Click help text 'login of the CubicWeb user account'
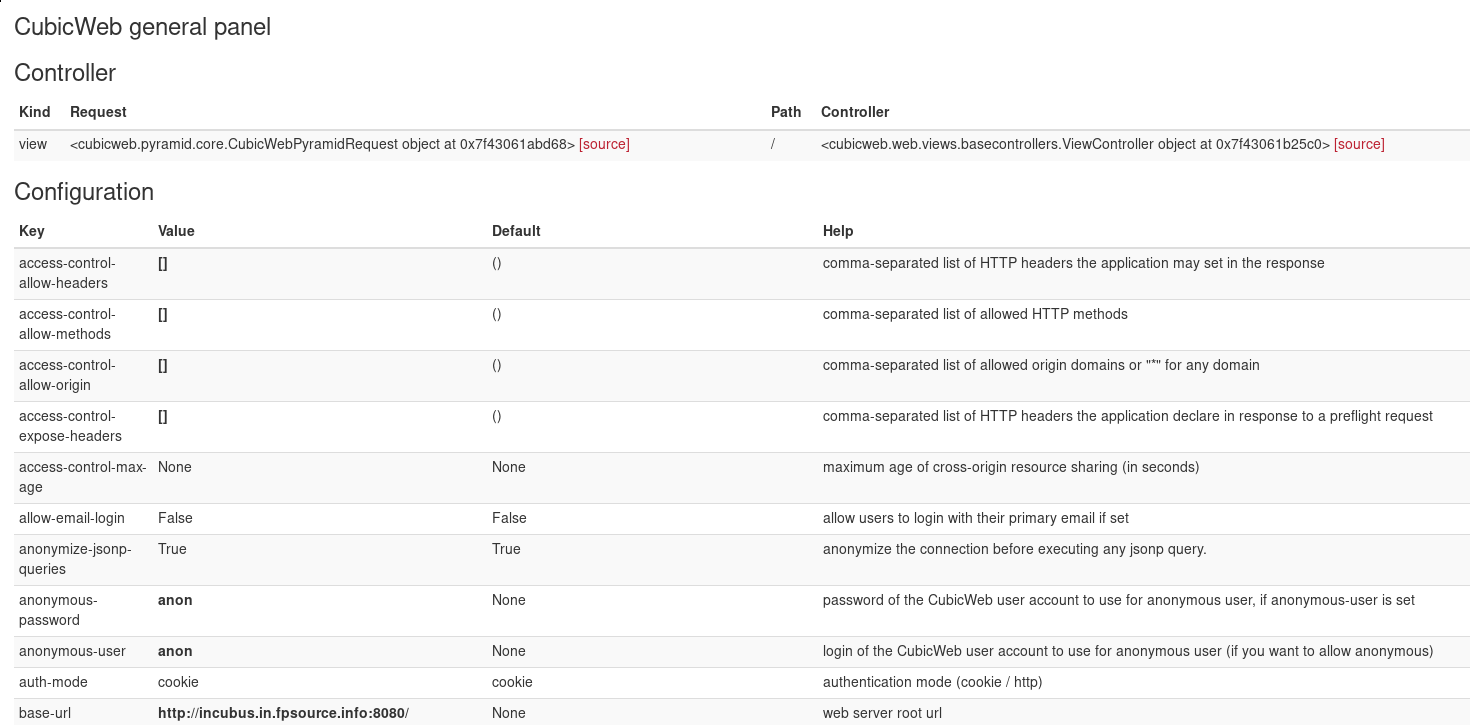Image resolution: width=1470 pixels, height=725 pixels. 1128,651
